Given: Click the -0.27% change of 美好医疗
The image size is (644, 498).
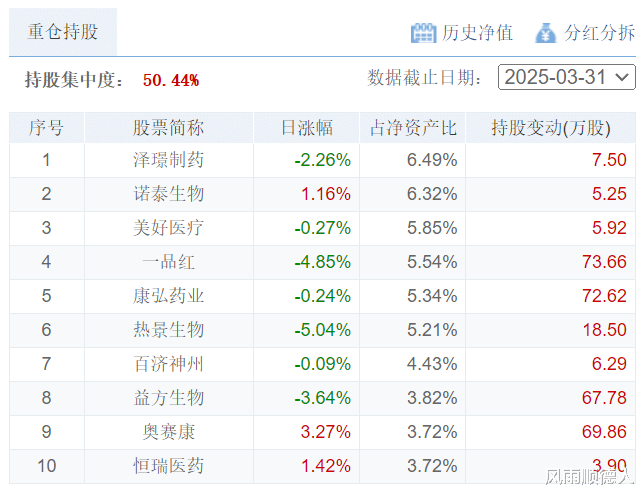Looking at the screenshot, I should point(322,228).
